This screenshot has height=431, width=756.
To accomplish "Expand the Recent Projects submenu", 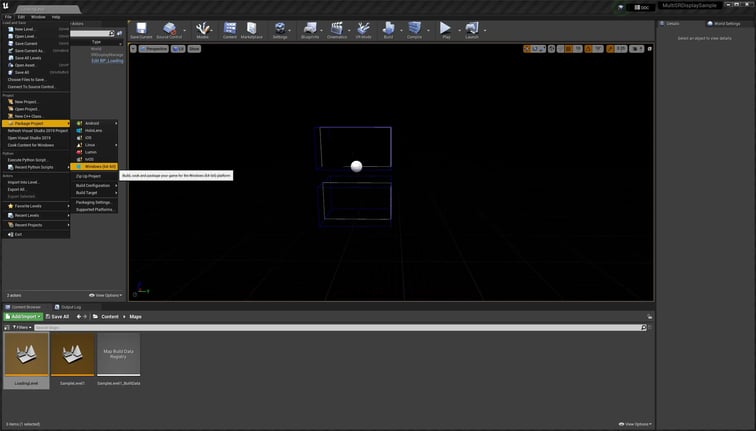I will coord(36,225).
